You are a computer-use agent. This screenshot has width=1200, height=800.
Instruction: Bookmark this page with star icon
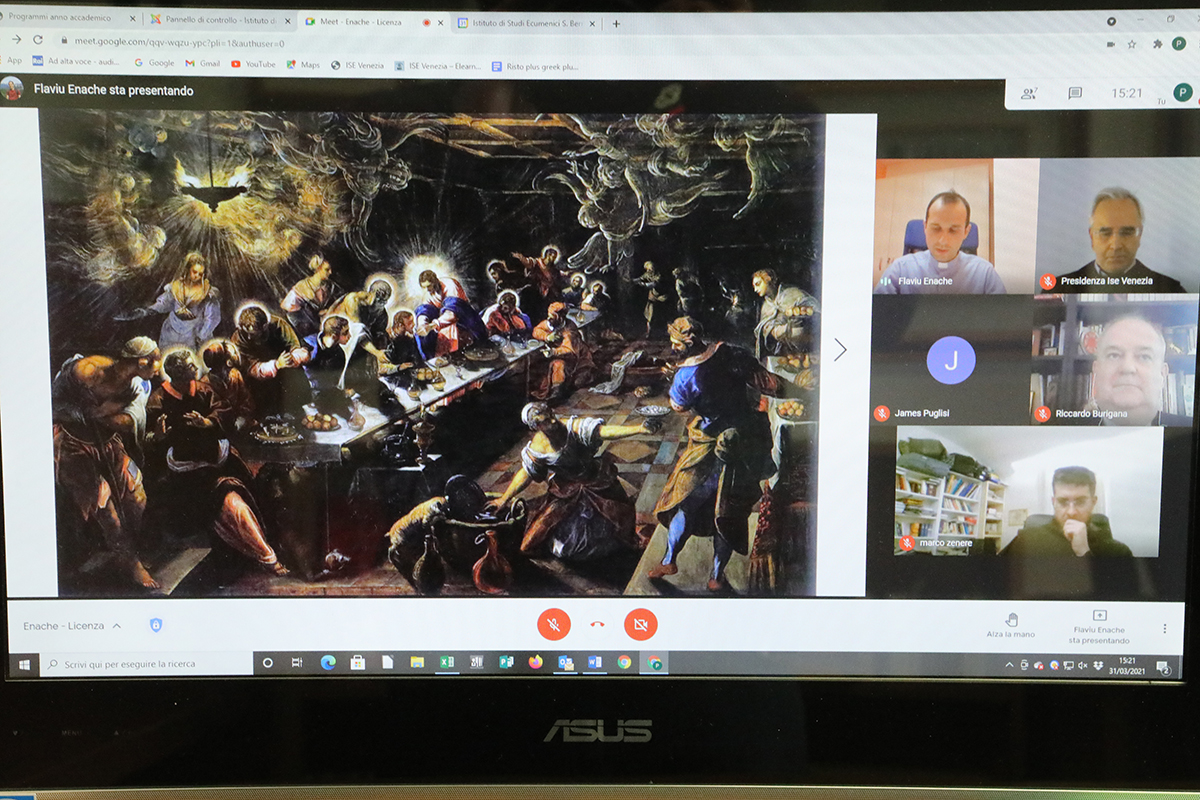1132,44
